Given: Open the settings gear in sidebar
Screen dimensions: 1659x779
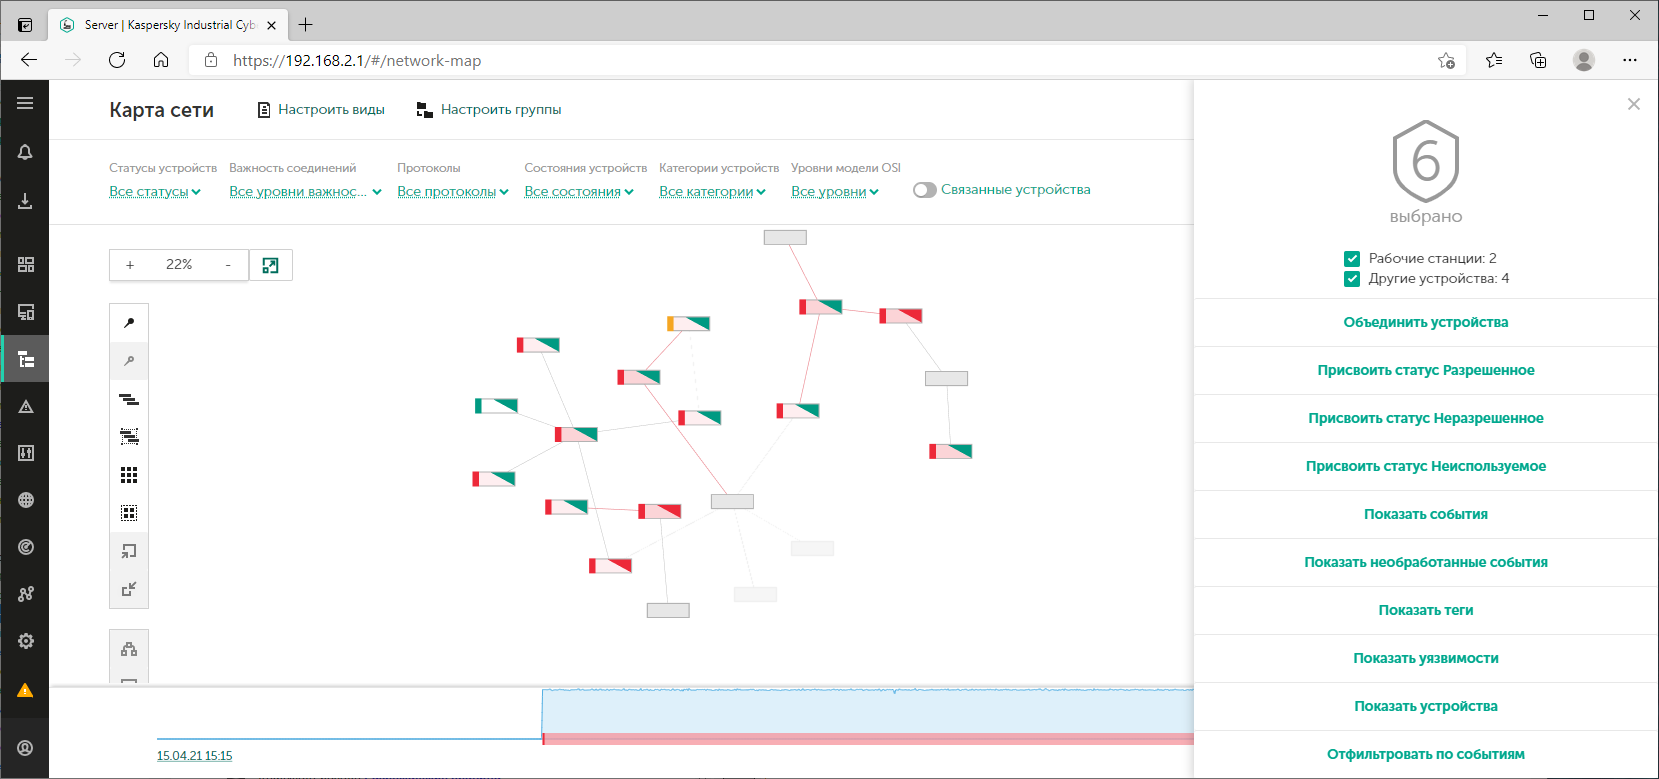Looking at the screenshot, I should coord(25,641).
